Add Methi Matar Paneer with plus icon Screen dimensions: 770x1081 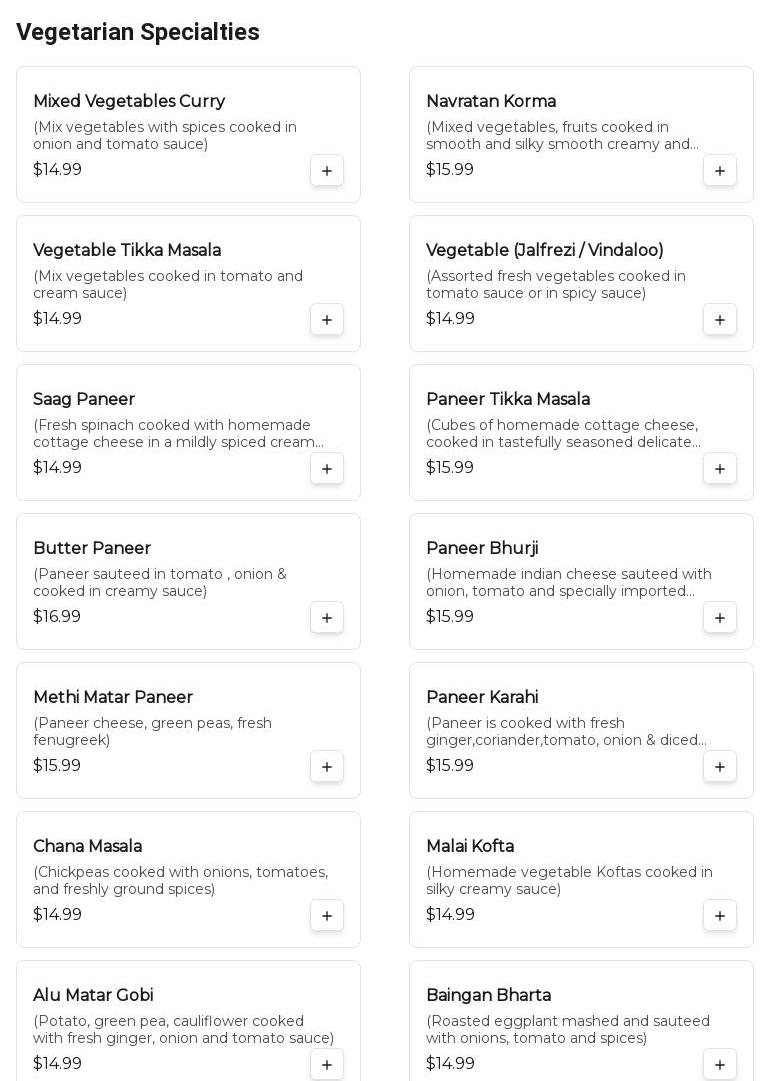[x=327, y=766]
